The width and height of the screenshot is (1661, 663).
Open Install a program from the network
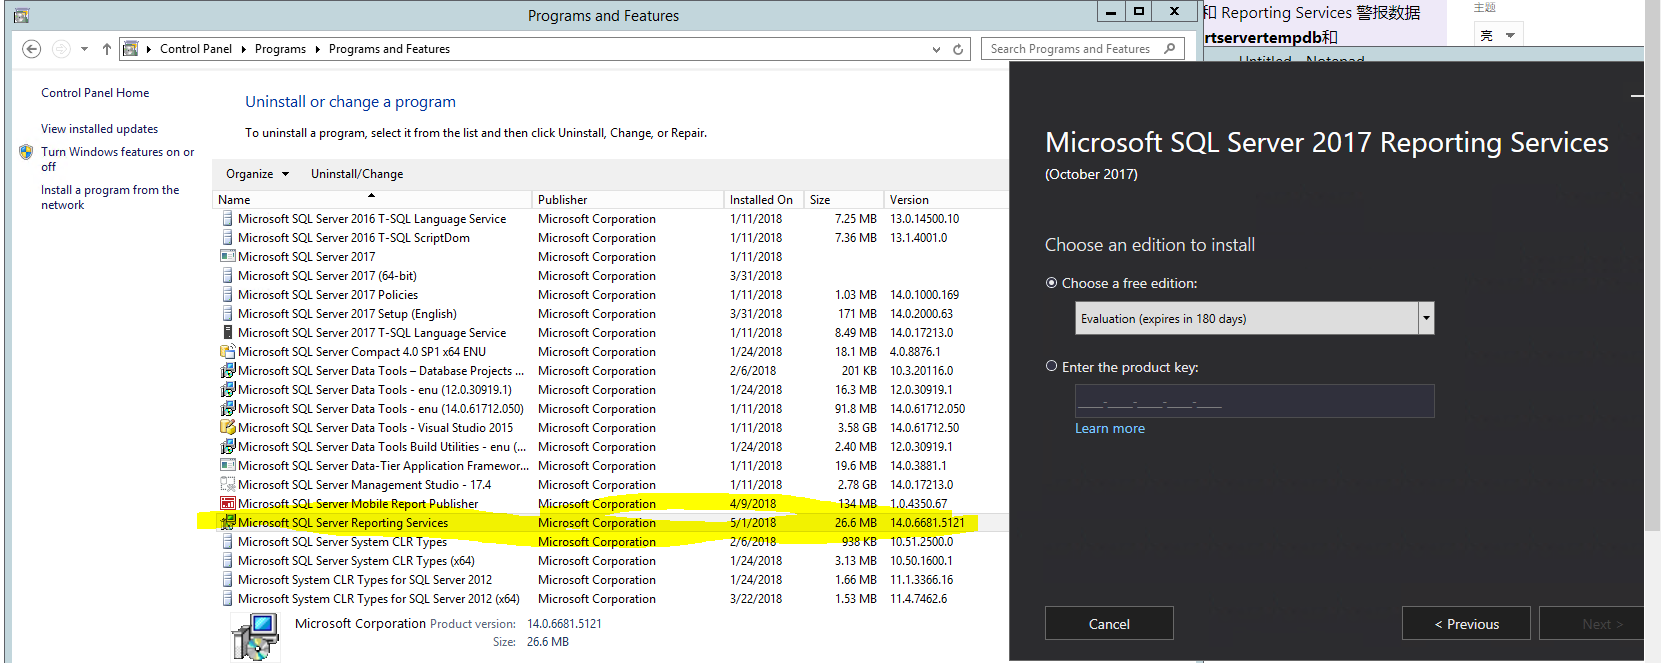110,197
